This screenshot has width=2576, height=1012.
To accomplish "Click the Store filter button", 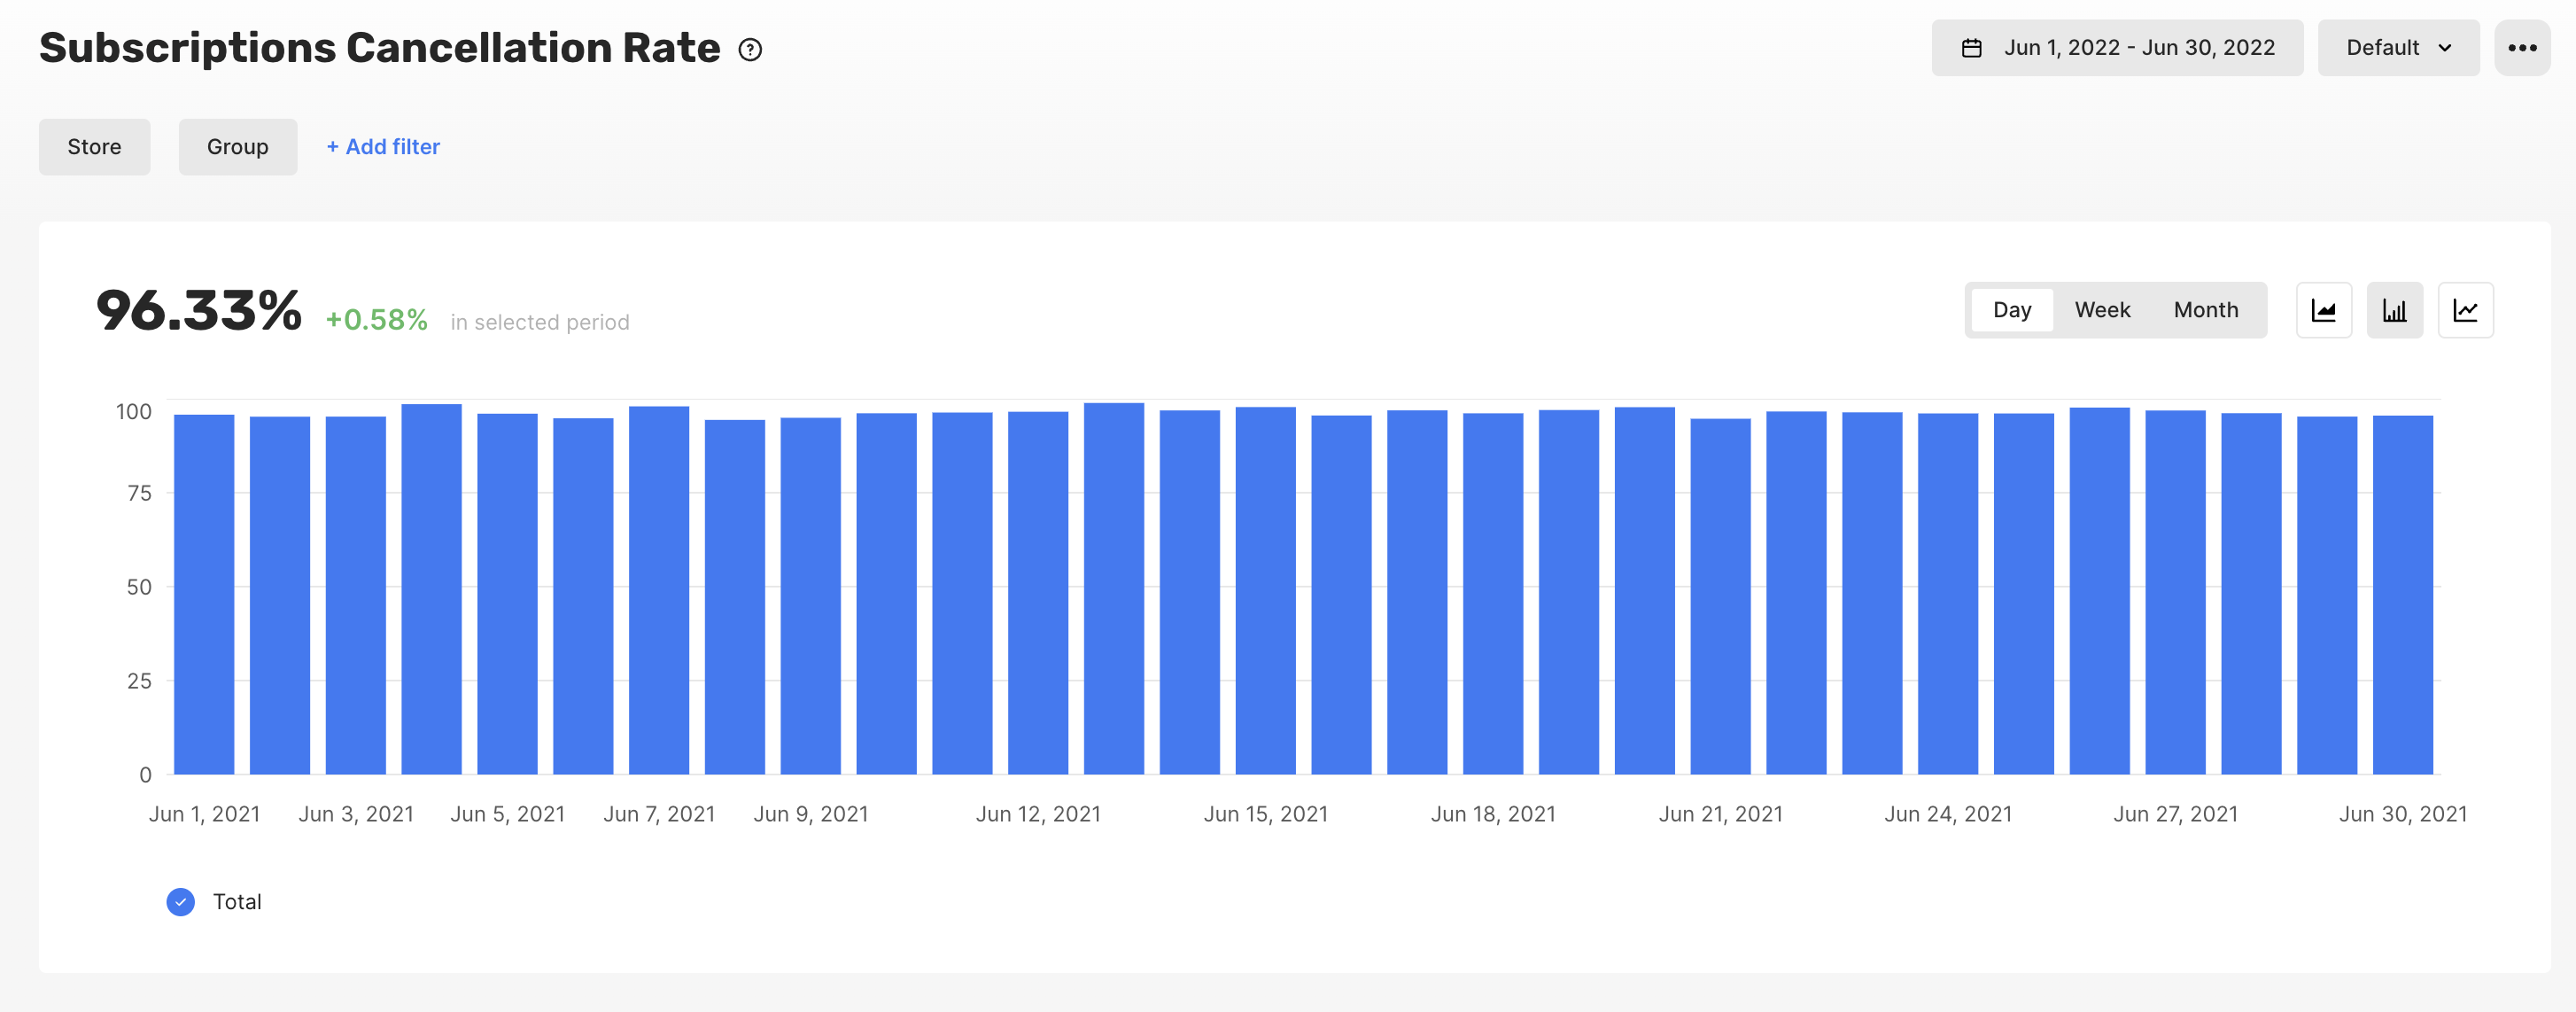I will pyautogui.click(x=94, y=147).
